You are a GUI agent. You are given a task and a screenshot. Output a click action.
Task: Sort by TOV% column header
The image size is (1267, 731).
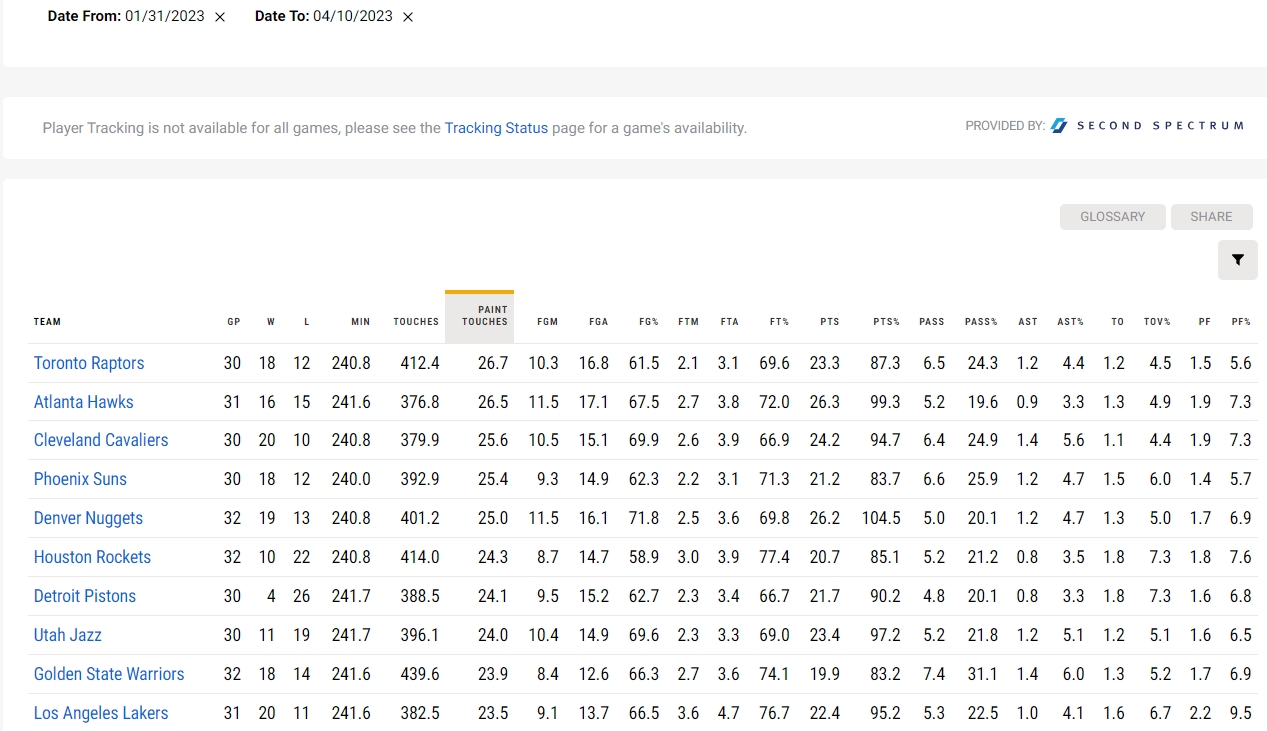pos(1157,322)
